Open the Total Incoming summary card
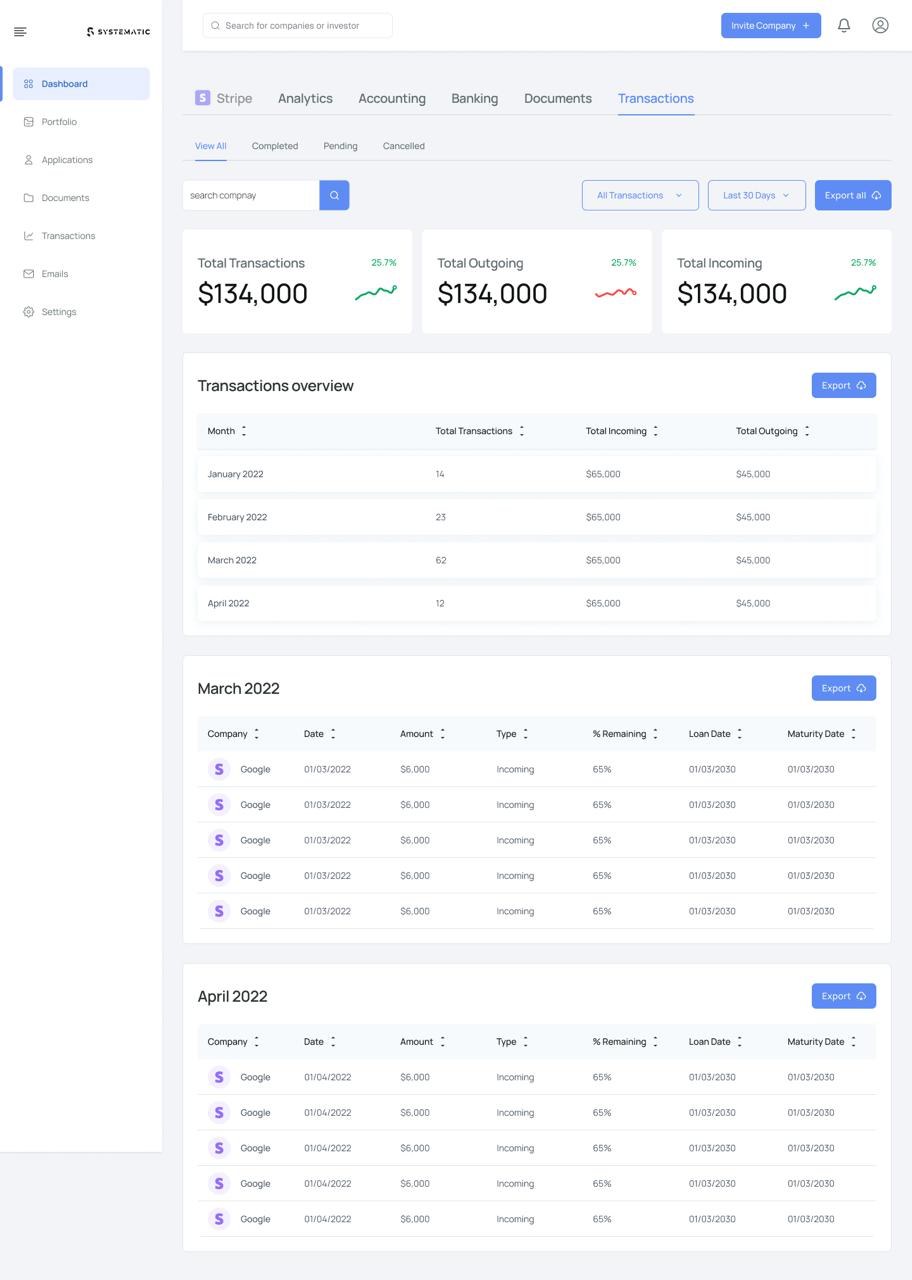912x1280 pixels. [777, 281]
